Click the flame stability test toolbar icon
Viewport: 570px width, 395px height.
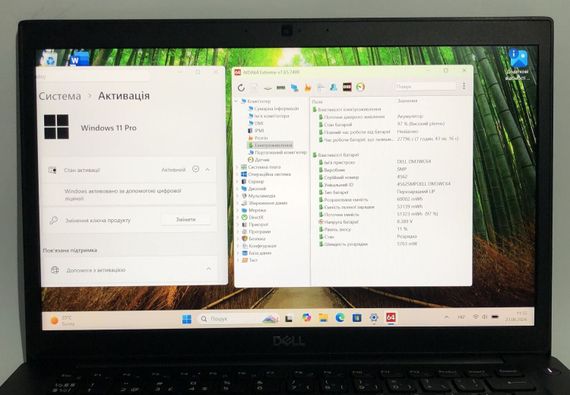pos(308,87)
